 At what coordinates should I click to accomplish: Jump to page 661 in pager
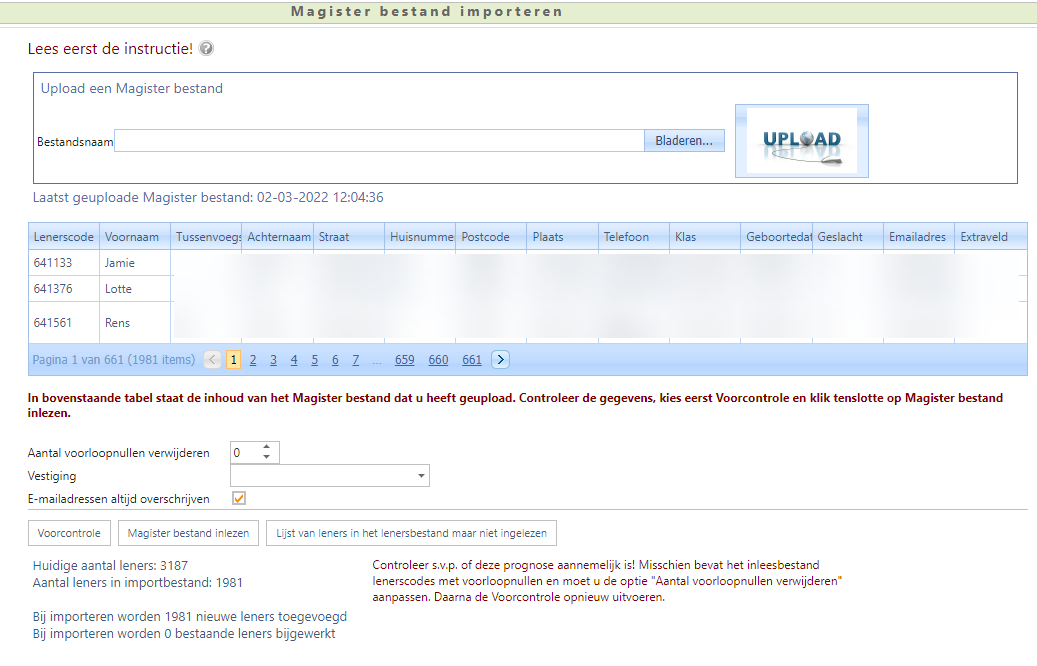coord(472,360)
